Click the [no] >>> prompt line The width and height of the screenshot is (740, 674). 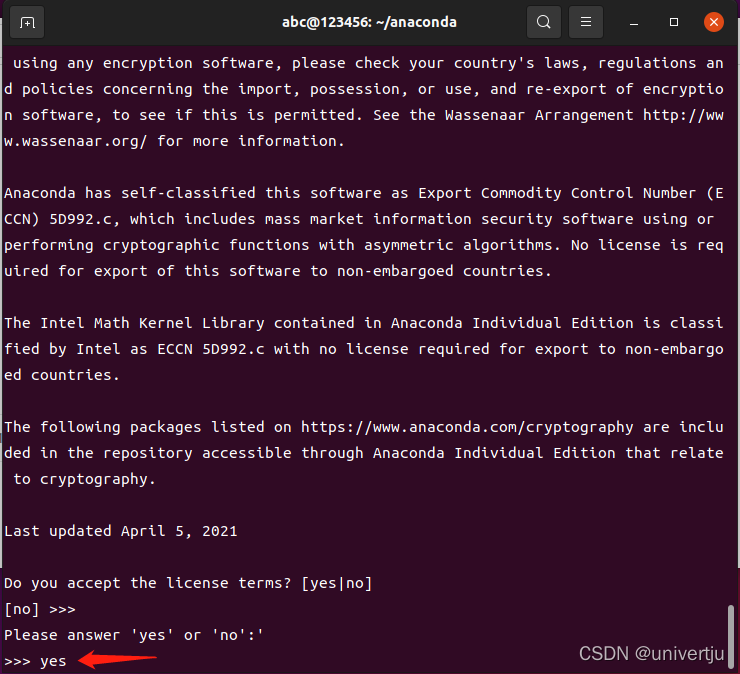(x=40, y=609)
